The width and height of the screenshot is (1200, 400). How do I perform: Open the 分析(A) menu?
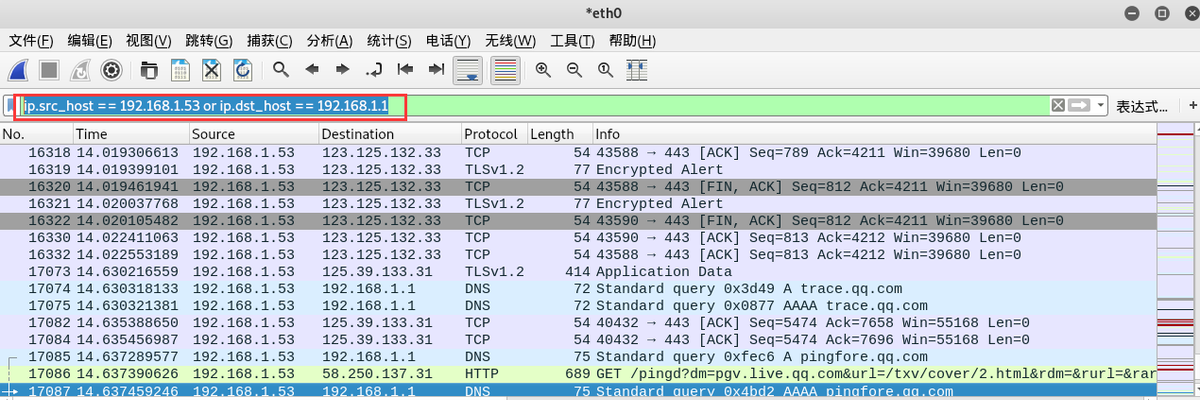329,41
